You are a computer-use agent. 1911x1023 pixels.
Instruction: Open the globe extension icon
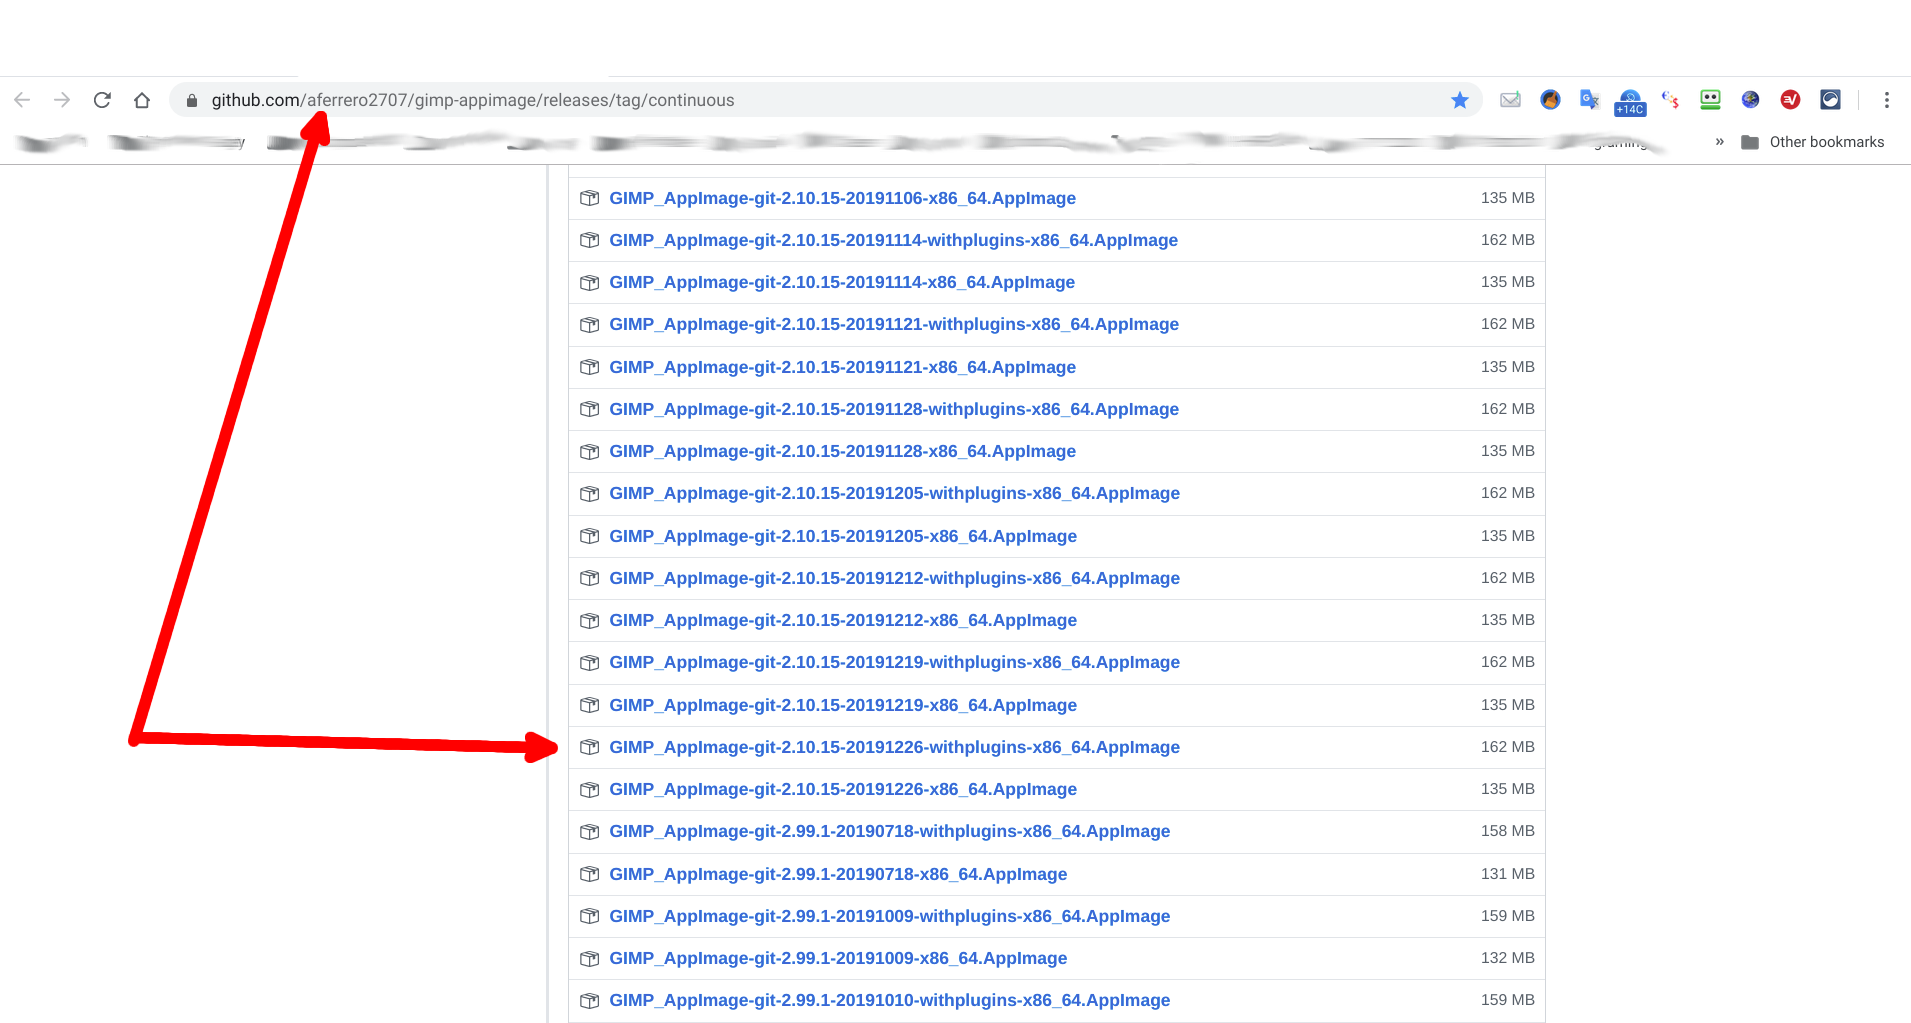(x=1750, y=100)
